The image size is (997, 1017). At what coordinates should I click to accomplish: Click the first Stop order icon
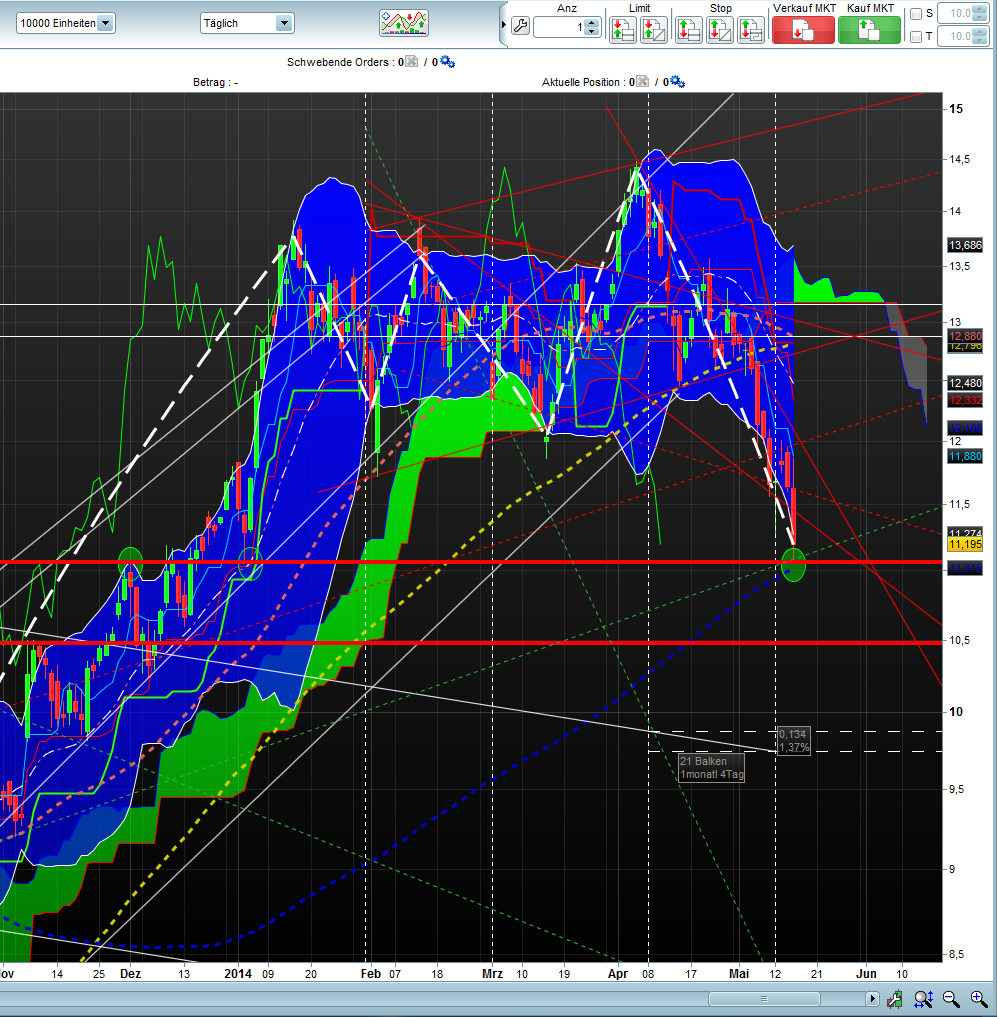pyautogui.click(x=688, y=28)
